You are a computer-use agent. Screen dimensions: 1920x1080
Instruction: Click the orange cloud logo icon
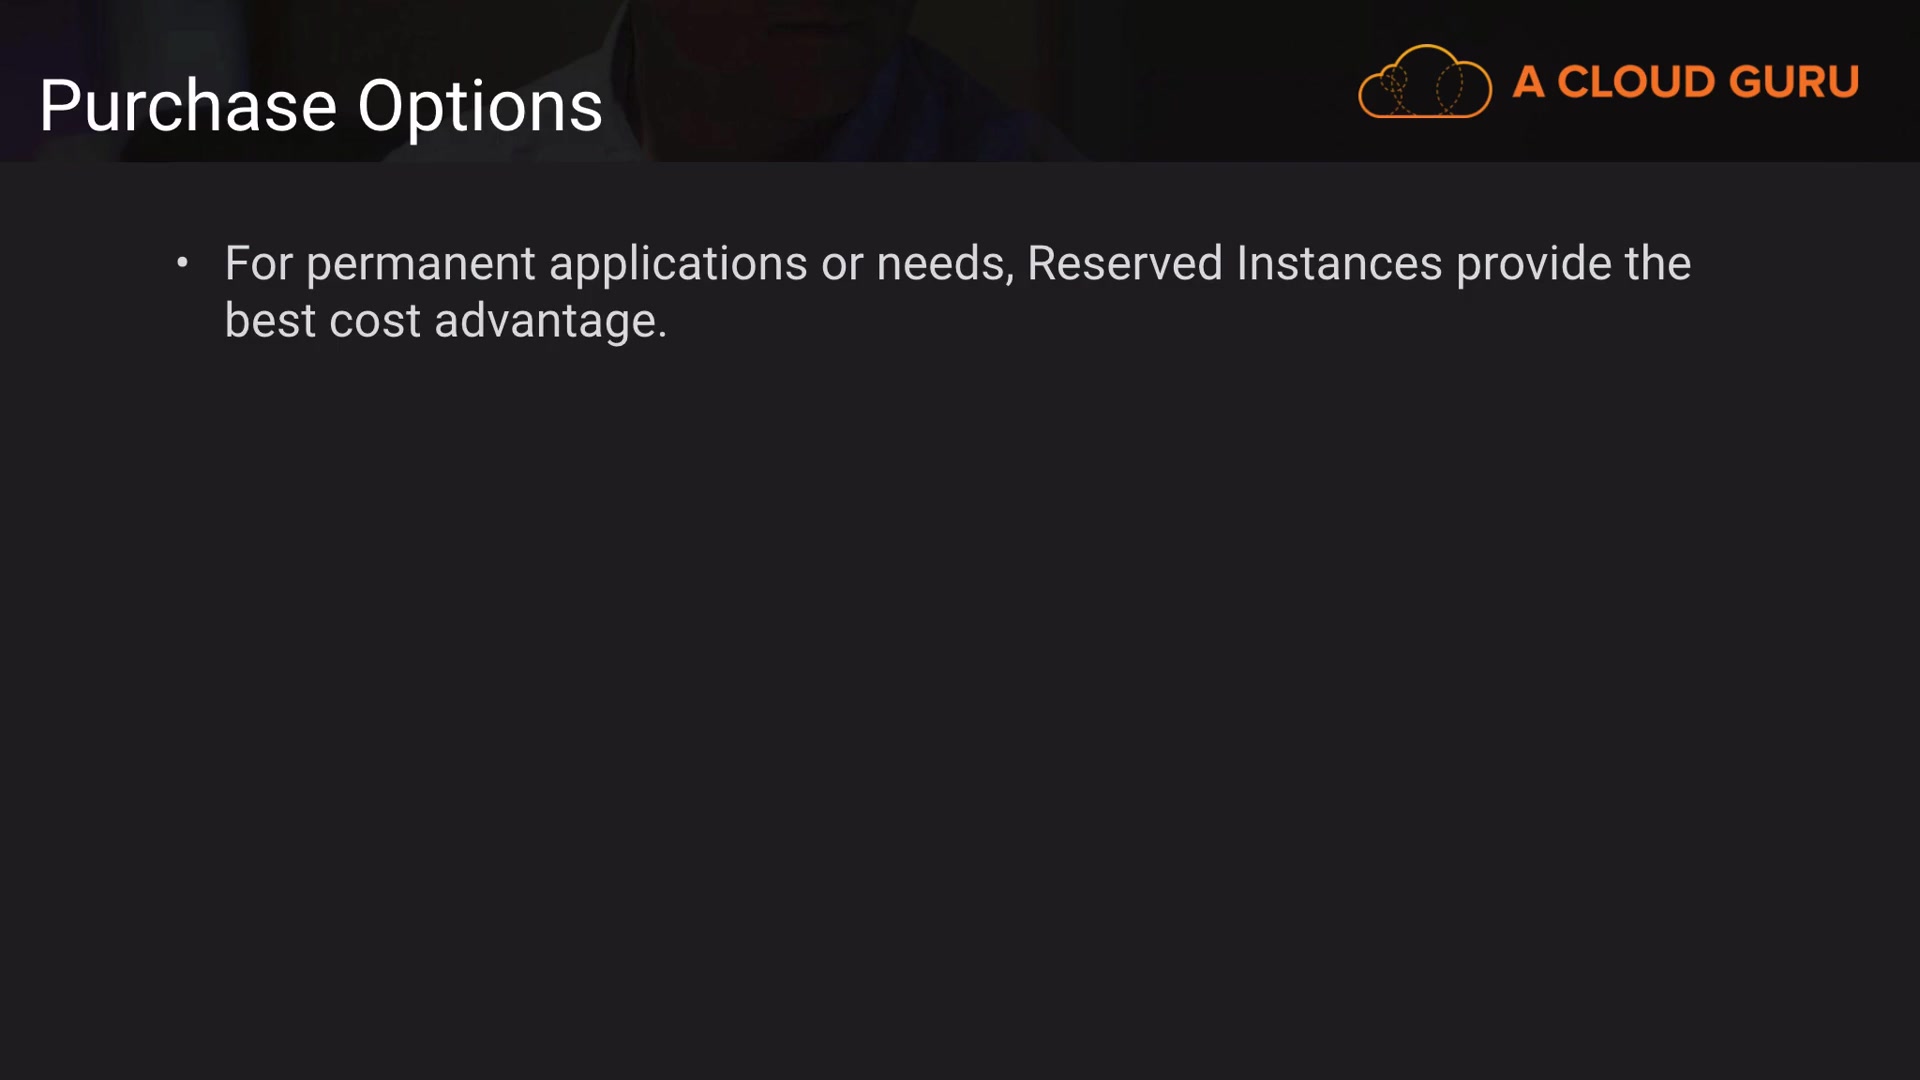[1424, 82]
